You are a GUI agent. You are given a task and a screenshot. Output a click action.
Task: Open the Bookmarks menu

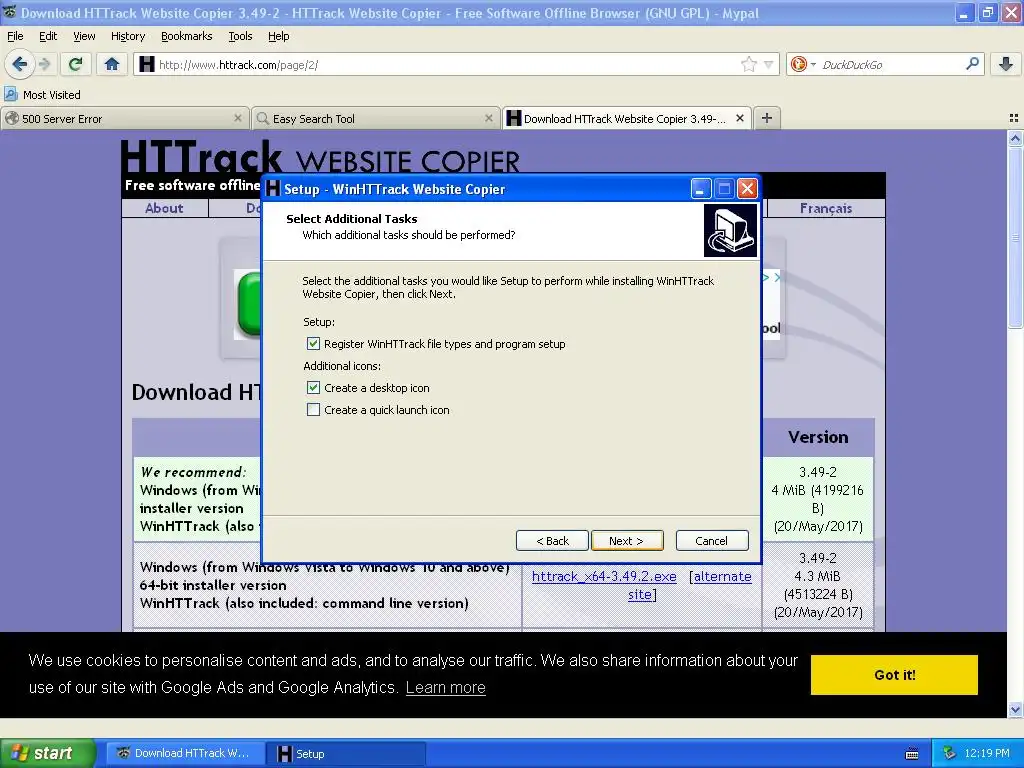(x=187, y=36)
